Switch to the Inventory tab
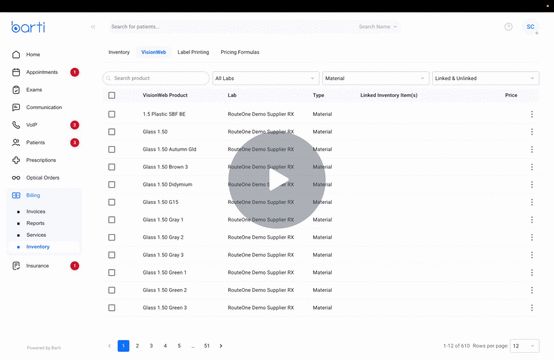This screenshot has height=360, width=554. coord(119,52)
